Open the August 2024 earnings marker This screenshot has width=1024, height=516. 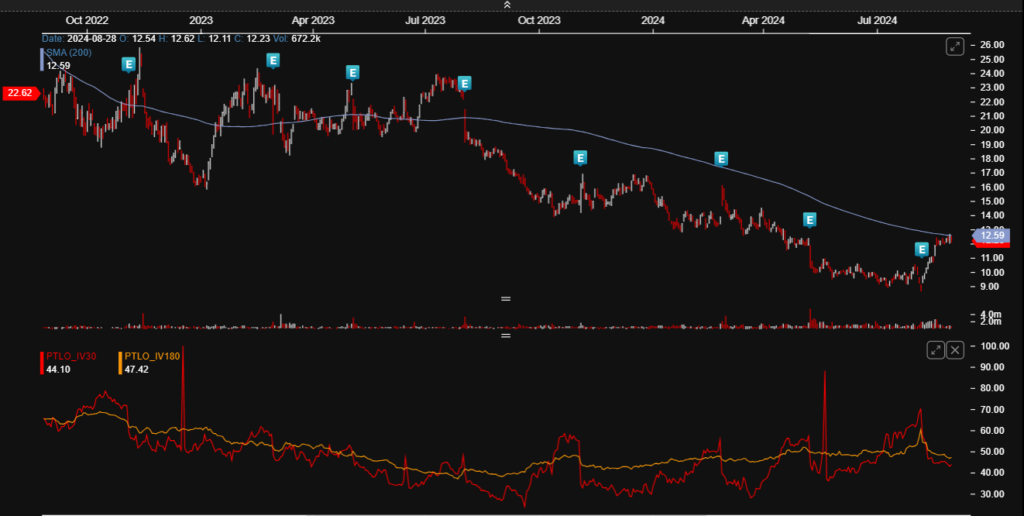(921, 250)
